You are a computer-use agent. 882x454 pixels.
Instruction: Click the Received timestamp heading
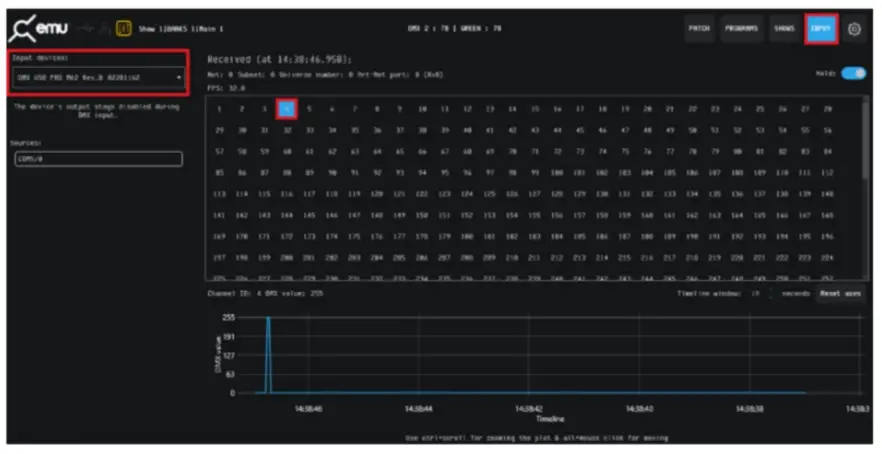pyautogui.click(x=279, y=60)
